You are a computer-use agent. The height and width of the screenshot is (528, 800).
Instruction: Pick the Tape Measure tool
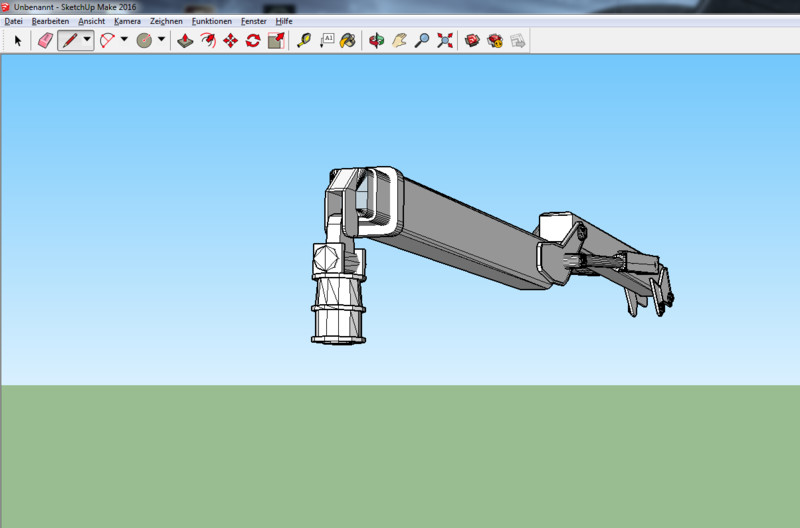click(303, 41)
